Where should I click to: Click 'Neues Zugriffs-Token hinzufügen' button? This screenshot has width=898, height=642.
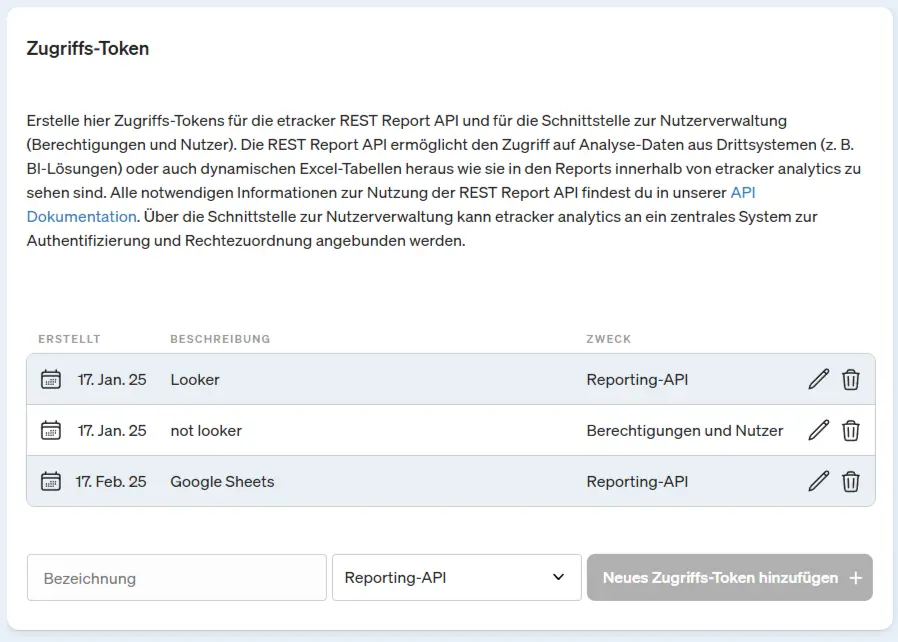(x=730, y=577)
